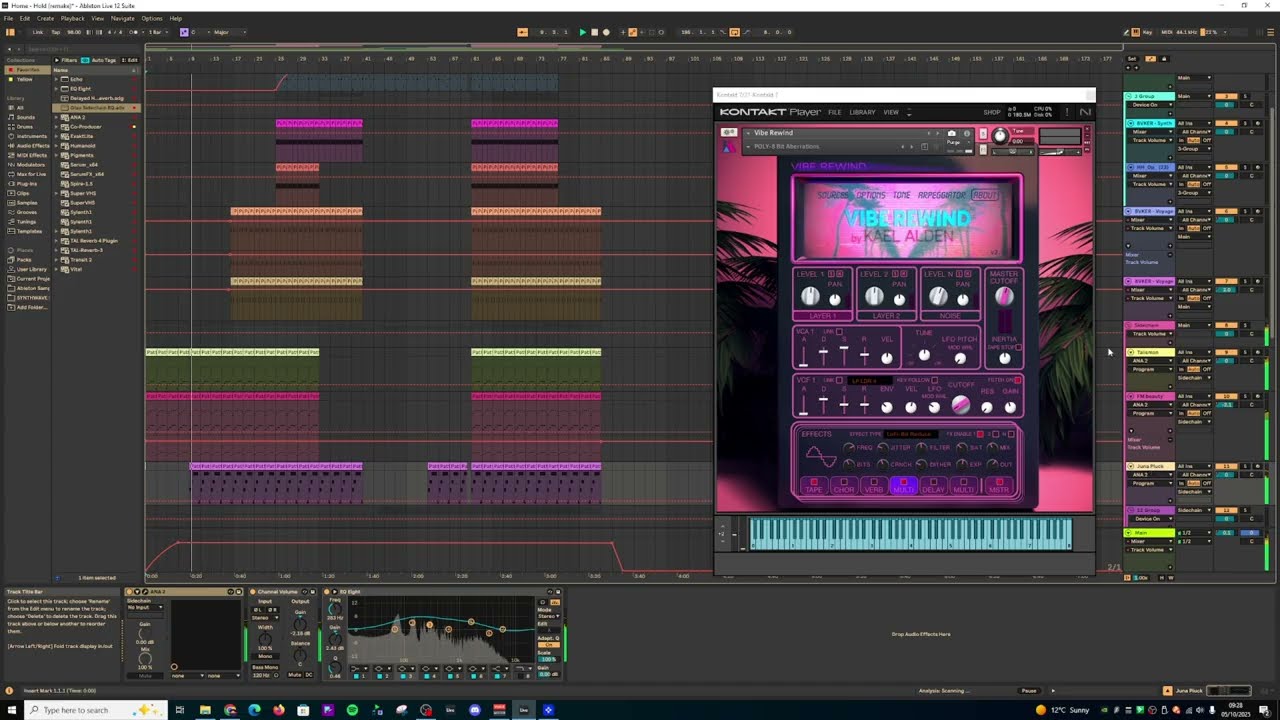Select Drums category in browser

click(x=25, y=127)
